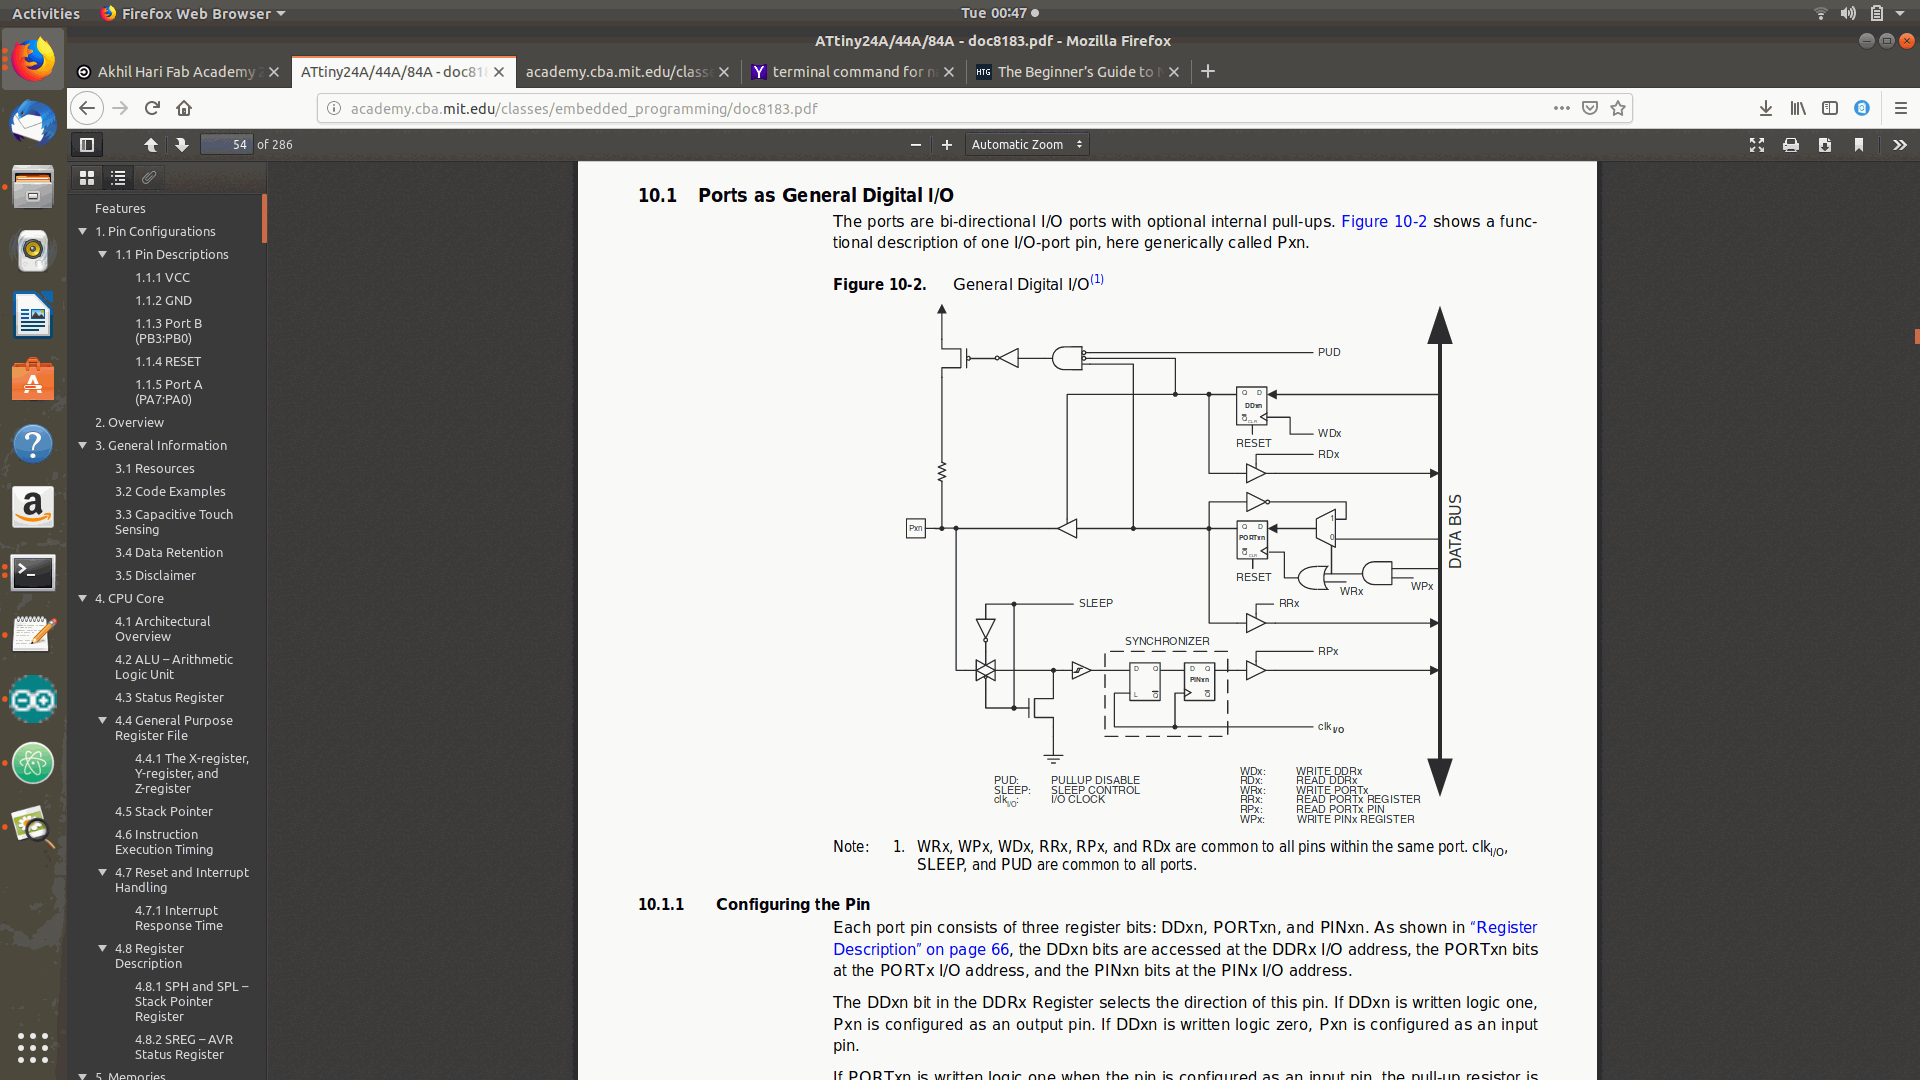The height and width of the screenshot is (1080, 1920).
Task: Go to next page arrow
Action: click(x=181, y=145)
